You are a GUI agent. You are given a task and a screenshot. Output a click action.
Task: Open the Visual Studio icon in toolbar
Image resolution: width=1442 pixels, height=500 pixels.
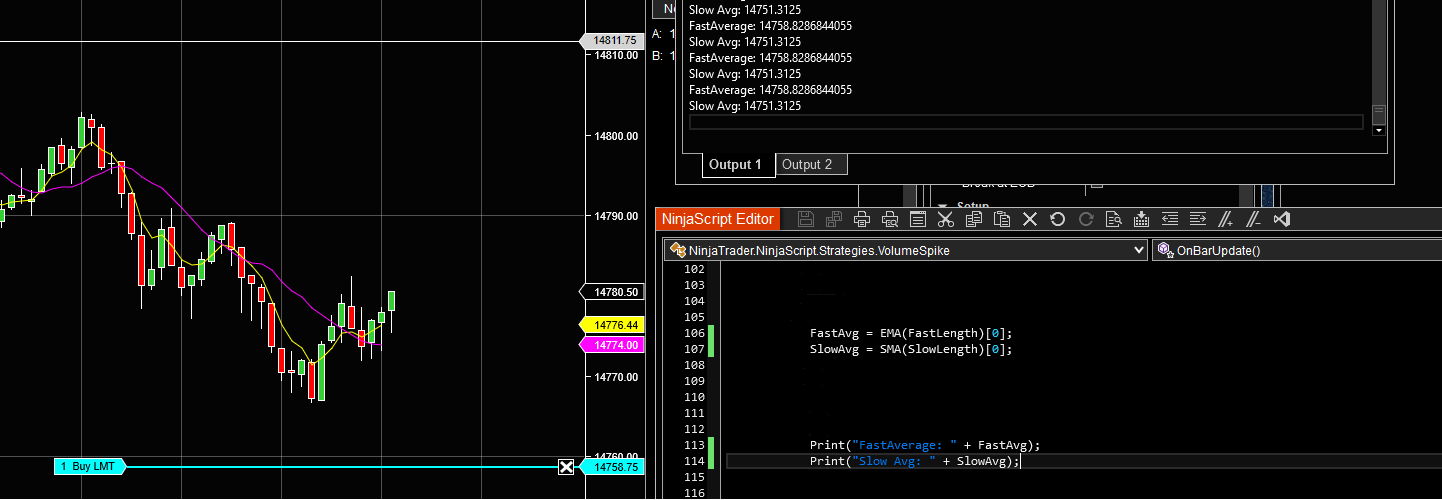(1282, 219)
